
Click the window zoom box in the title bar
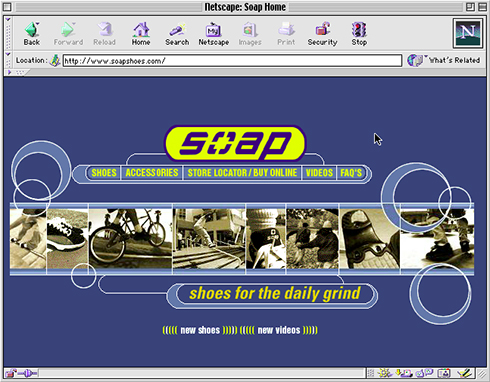[x=470, y=7]
